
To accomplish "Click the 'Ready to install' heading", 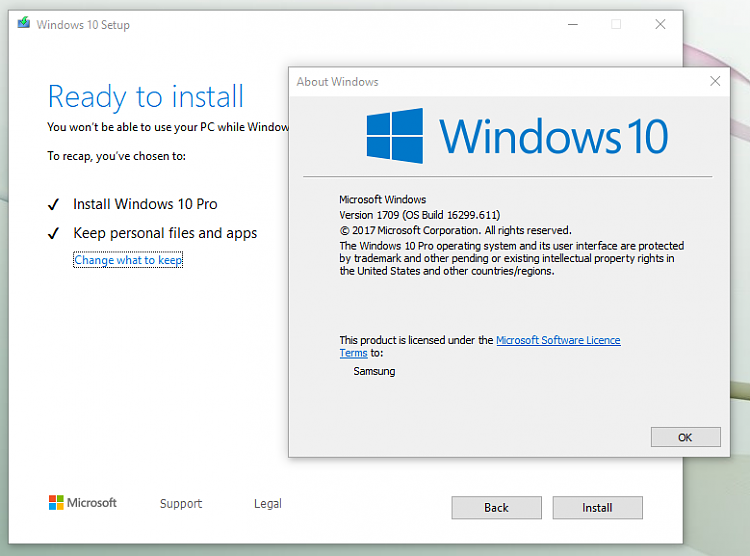I will [x=146, y=97].
